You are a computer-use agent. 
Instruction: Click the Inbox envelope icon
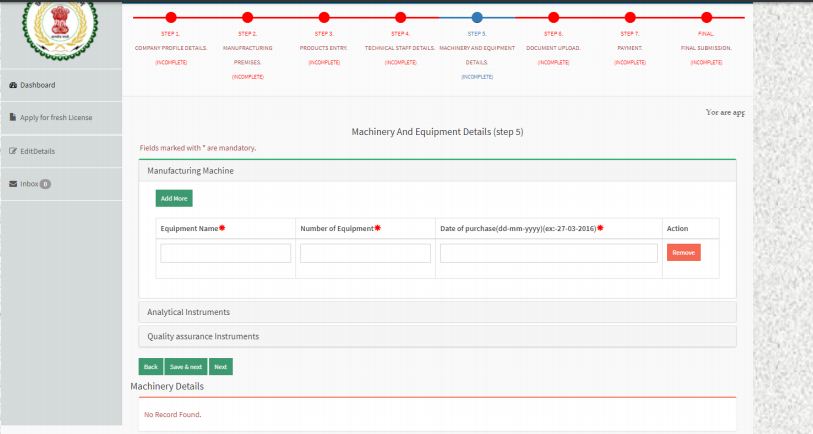(13, 184)
